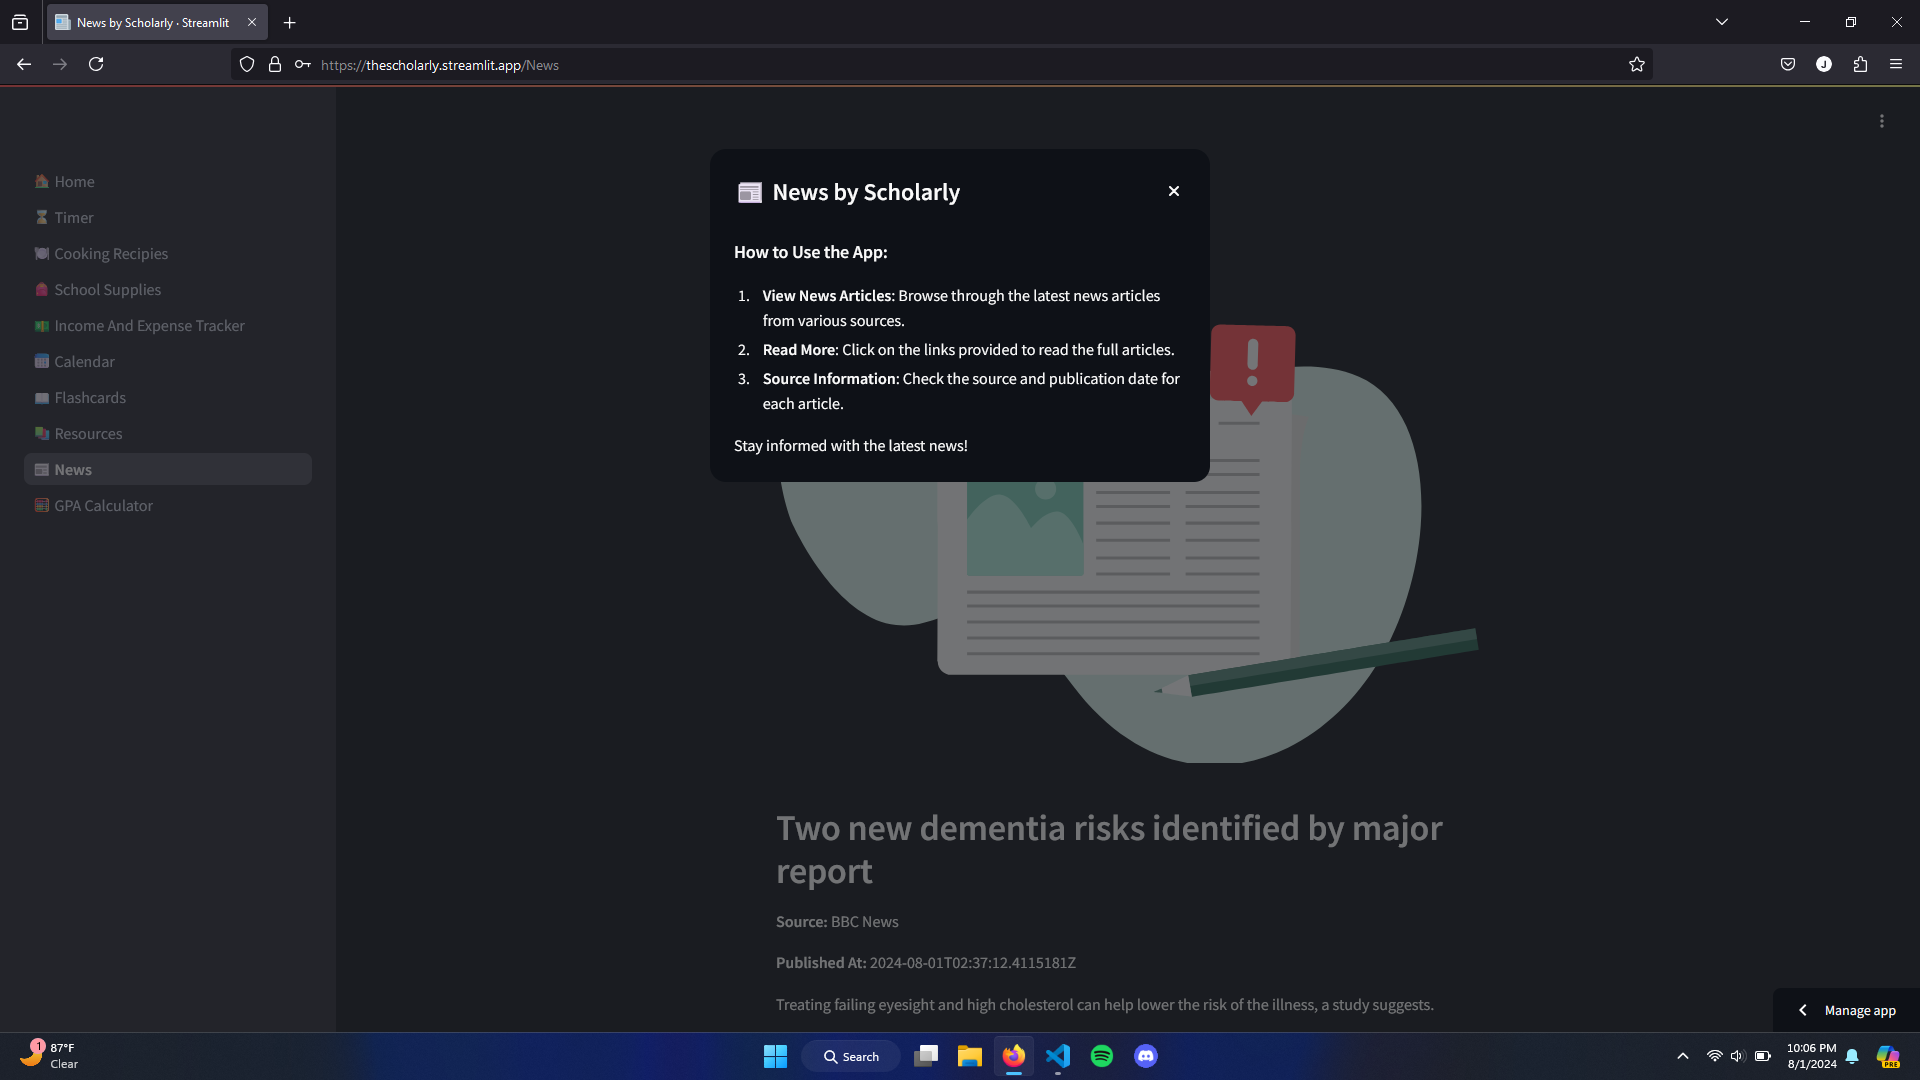Open Windows taskbar Search box
Viewport: 1920px width, 1080px height.
(851, 1056)
